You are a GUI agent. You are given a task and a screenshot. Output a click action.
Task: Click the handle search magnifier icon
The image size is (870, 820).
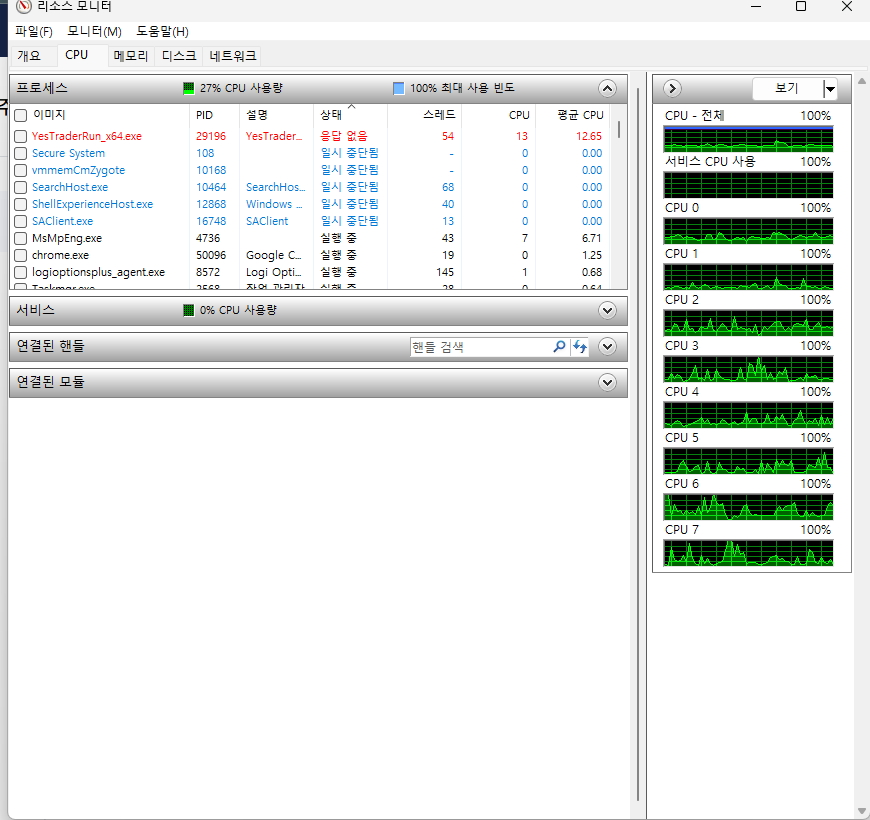(x=559, y=347)
